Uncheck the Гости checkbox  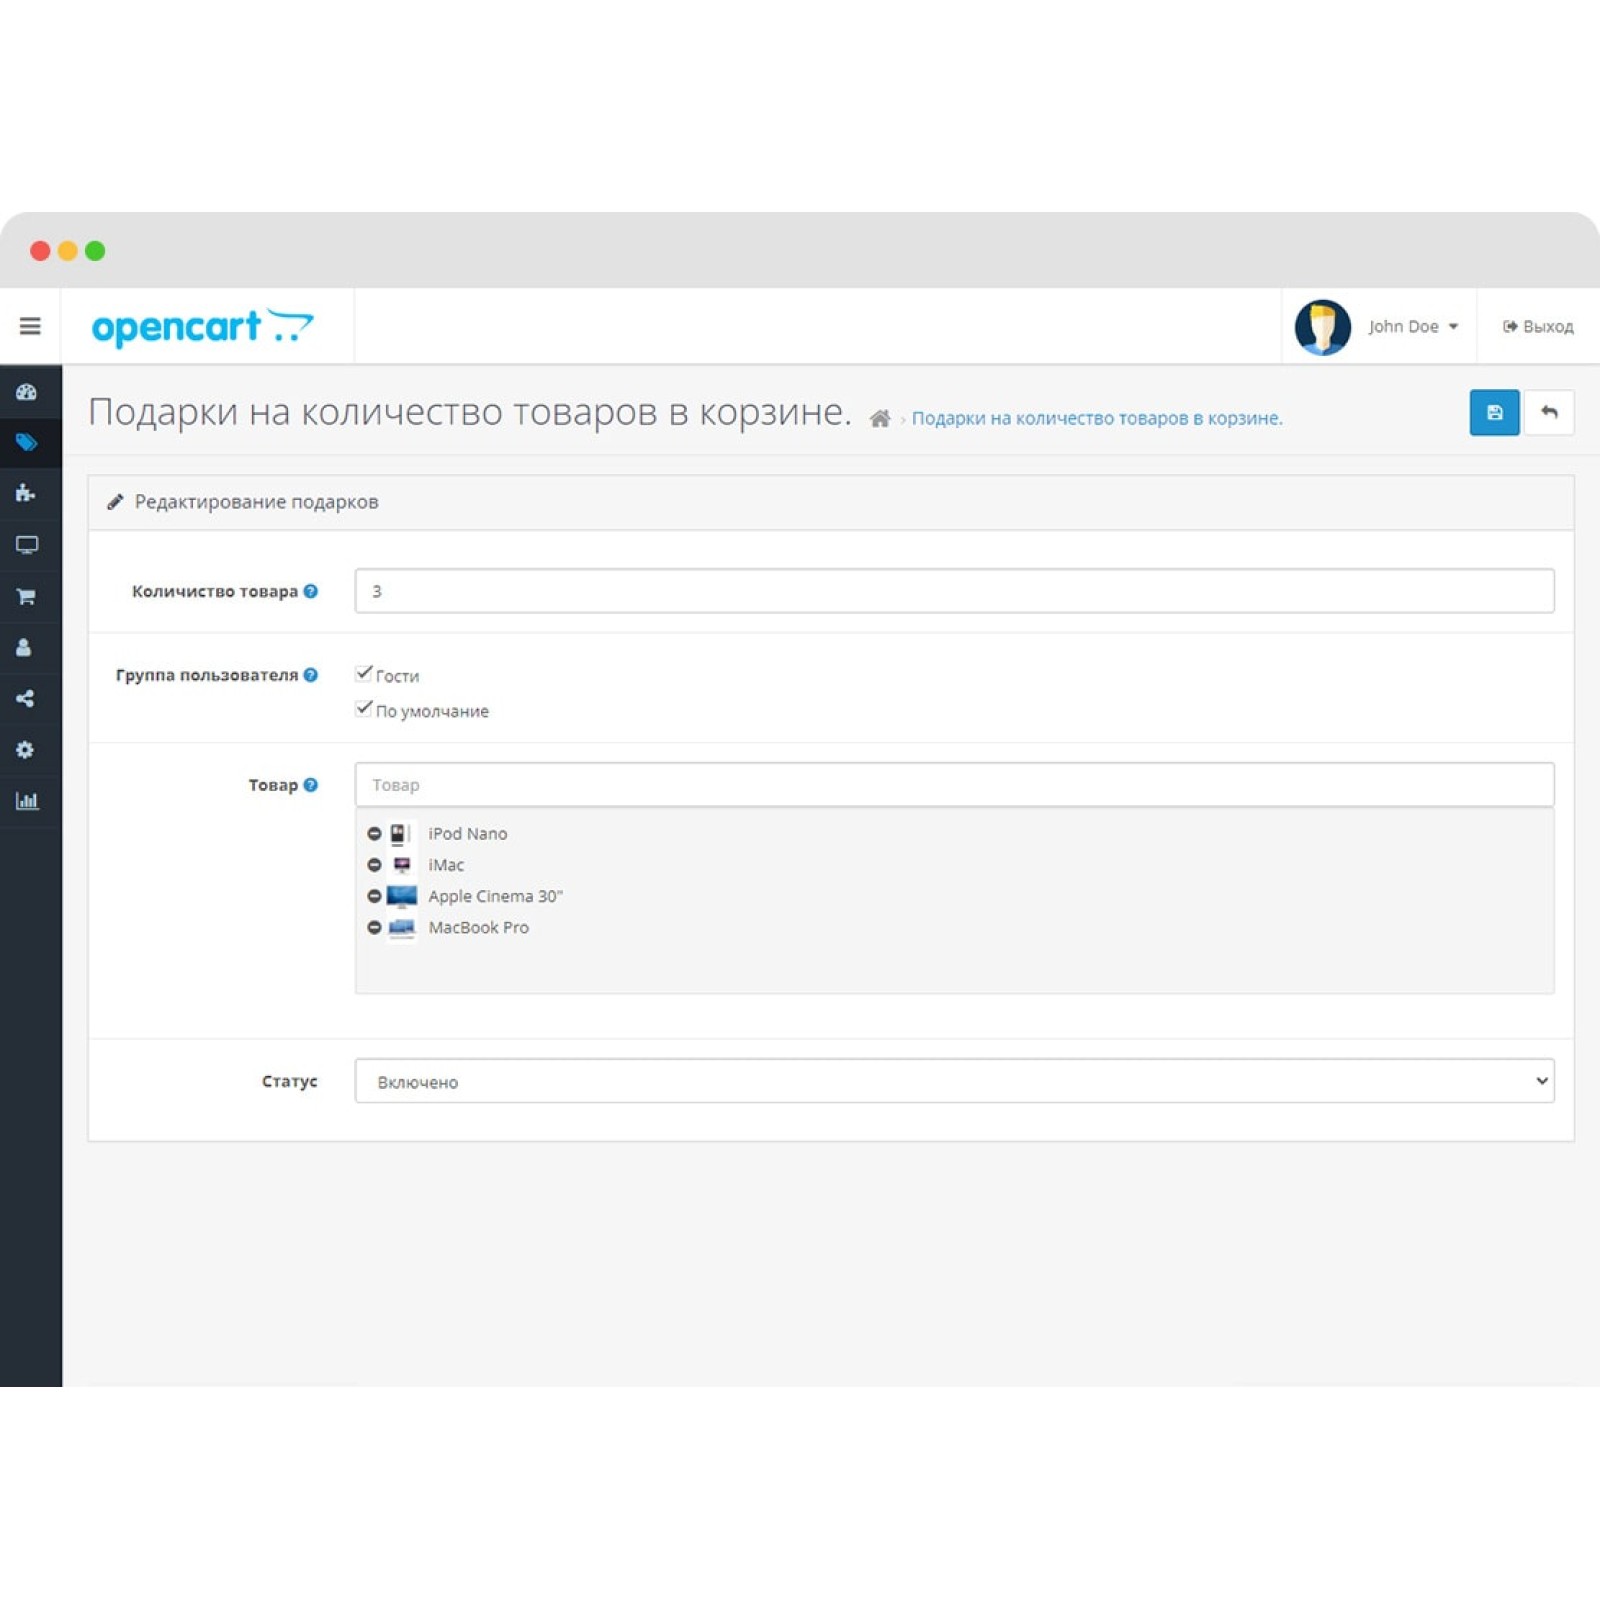364,674
